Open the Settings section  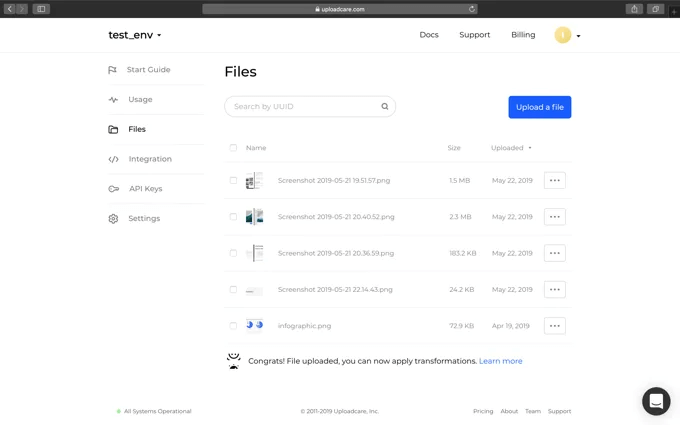(144, 219)
